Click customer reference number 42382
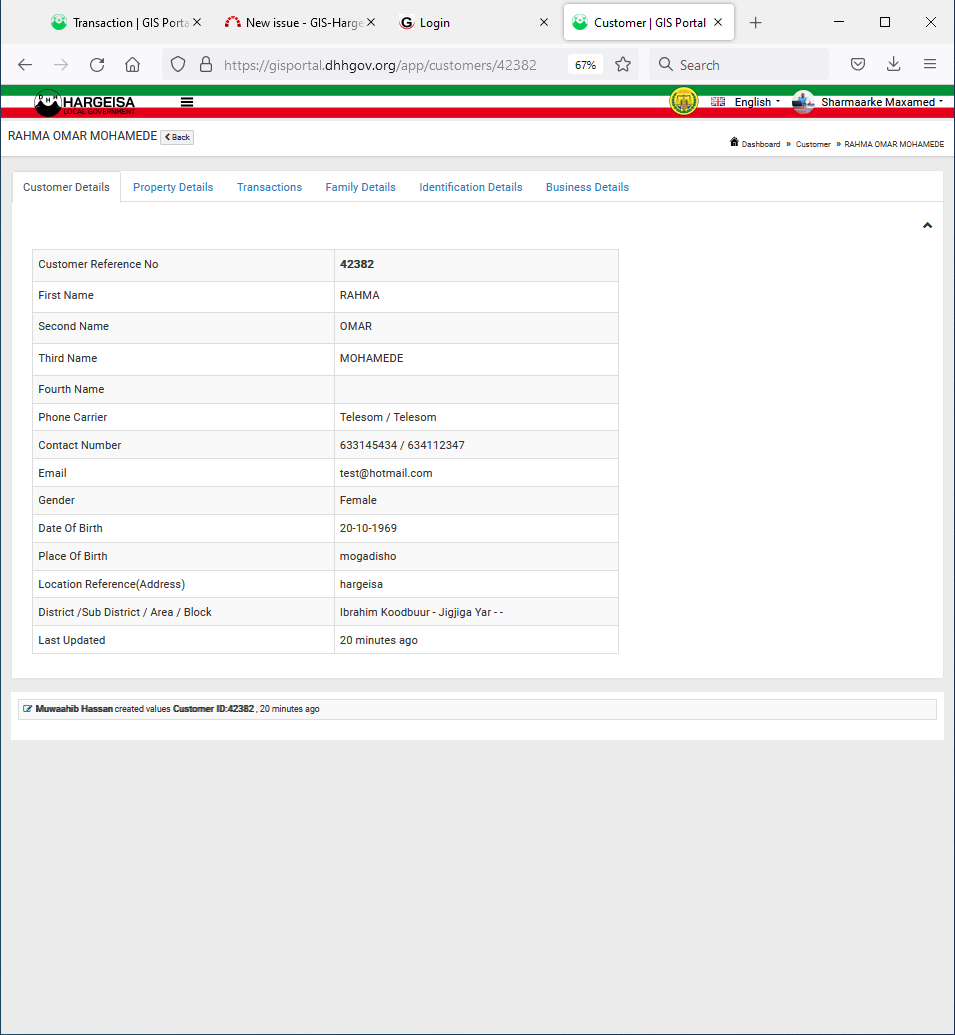Viewport: 955px width, 1035px height. point(357,264)
